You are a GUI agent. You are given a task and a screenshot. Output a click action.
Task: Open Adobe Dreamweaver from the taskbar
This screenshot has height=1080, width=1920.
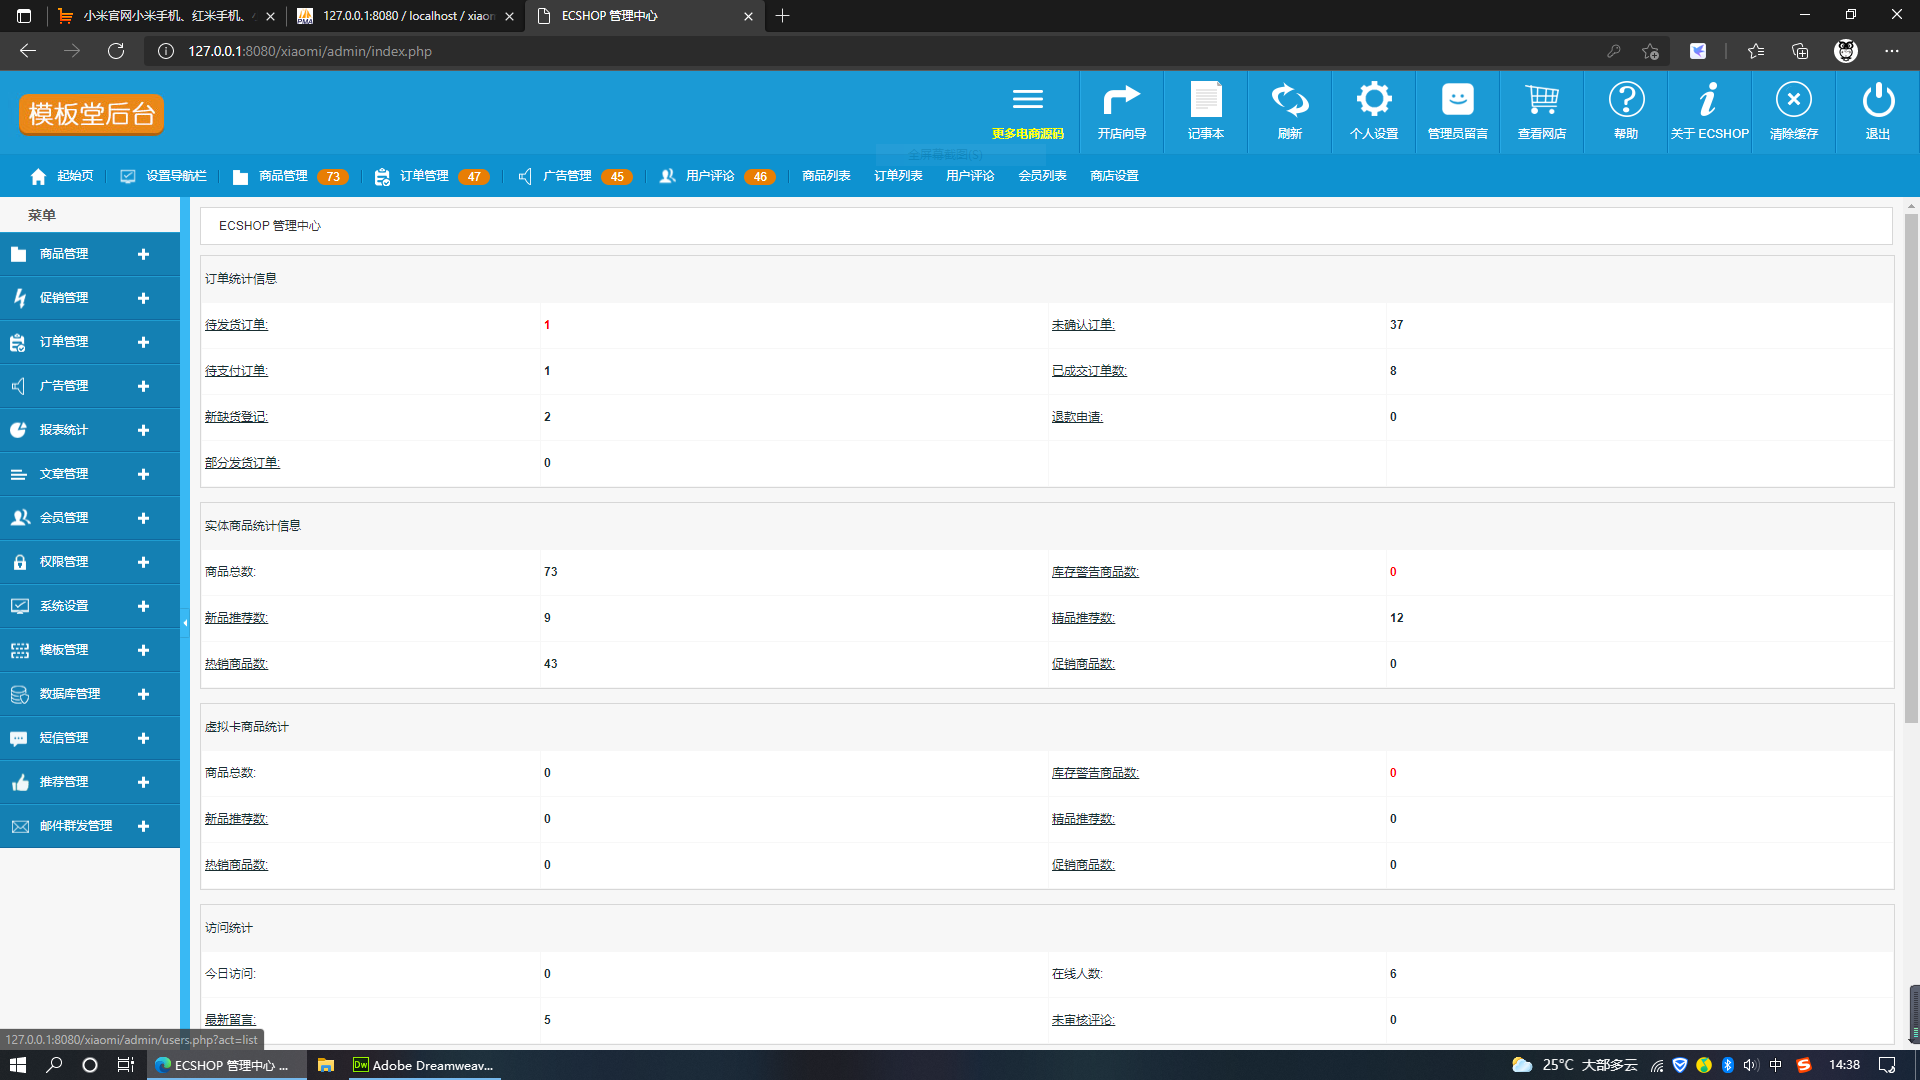[423, 1065]
